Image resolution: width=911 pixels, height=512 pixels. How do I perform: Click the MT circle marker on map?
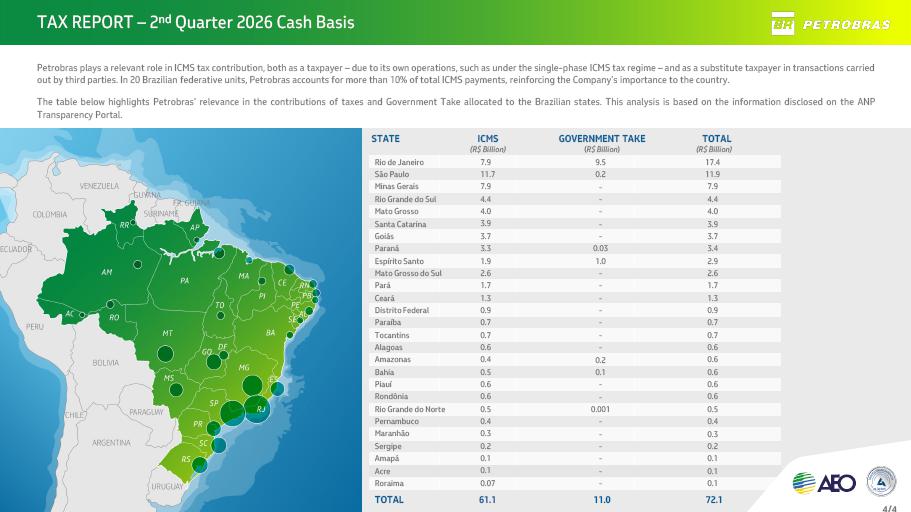tap(166, 353)
